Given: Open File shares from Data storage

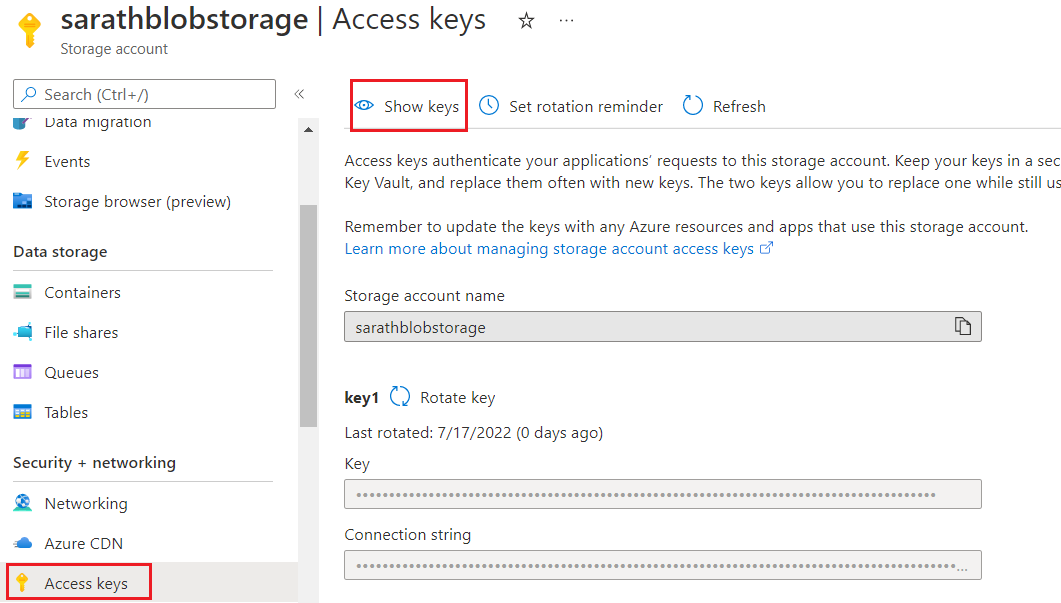Looking at the screenshot, I should 81,332.
